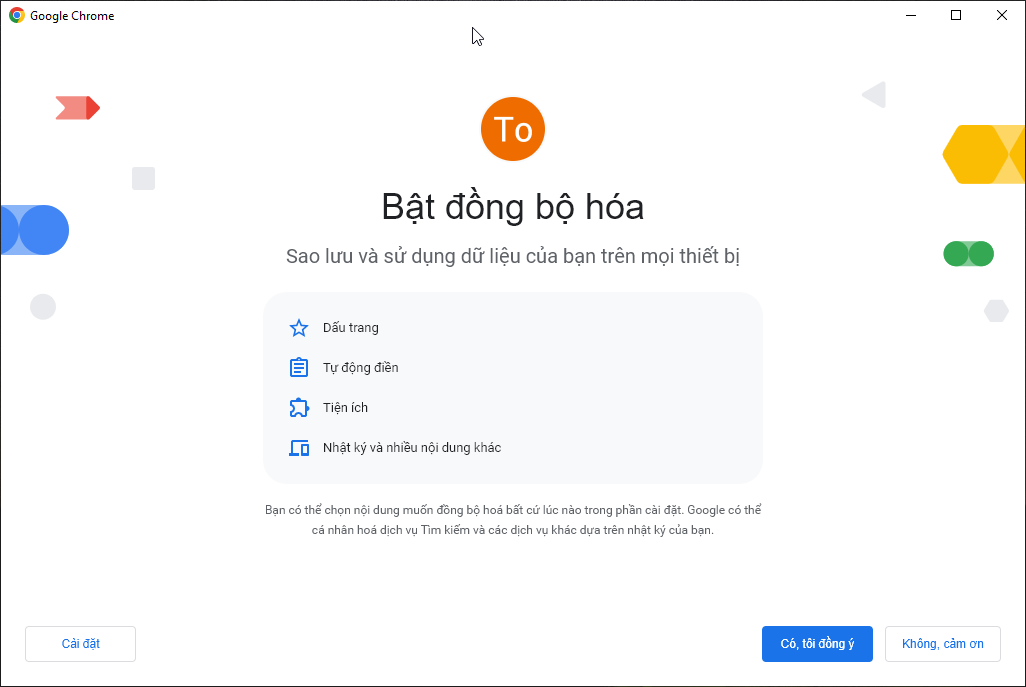Click the clipboard autofill icon
This screenshot has width=1026, height=687.
click(298, 368)
